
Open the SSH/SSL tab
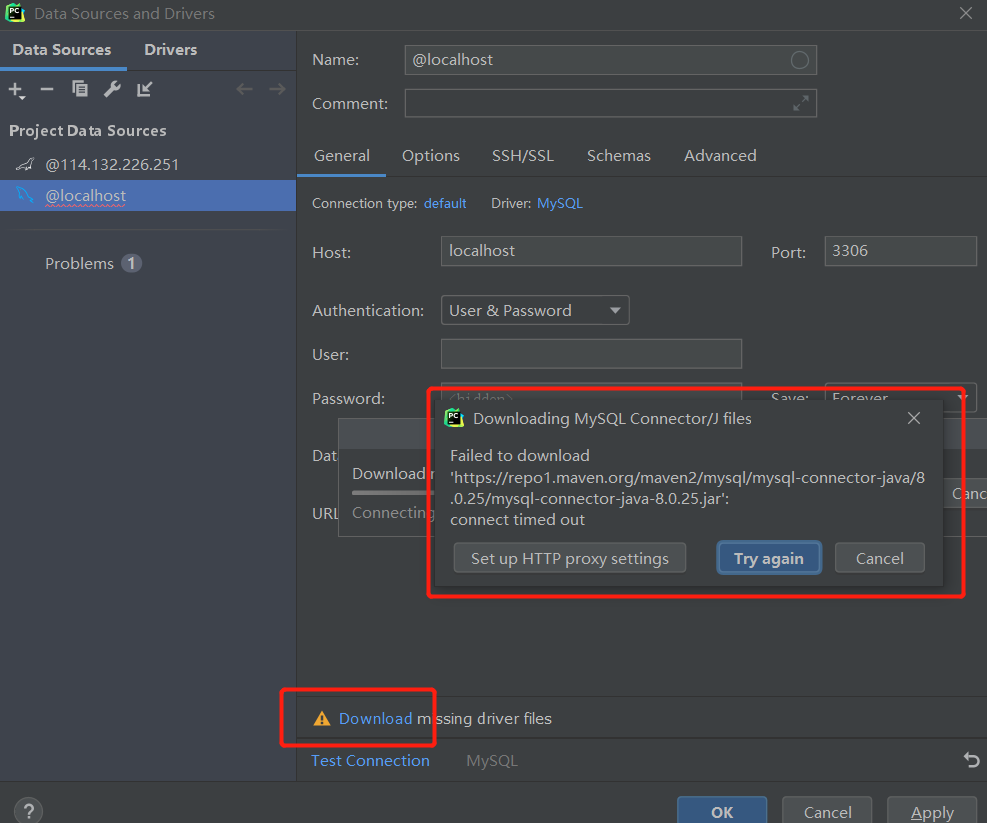click(522, 156)
